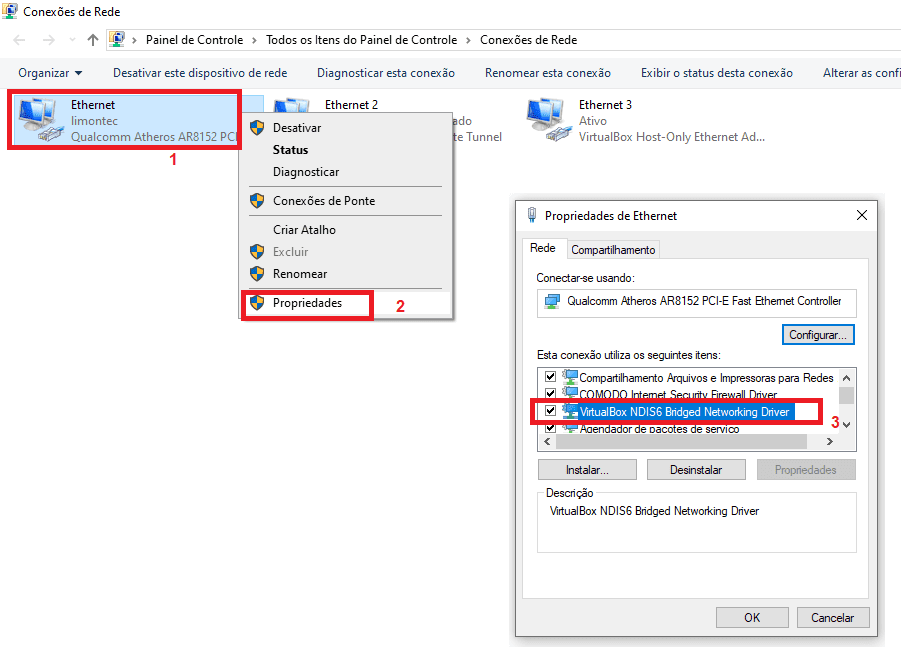Select Compartilhamento Arquivos e Impressoras para Redes text
The width and height of the screenshot is (901, 655).
pos(706,377)
